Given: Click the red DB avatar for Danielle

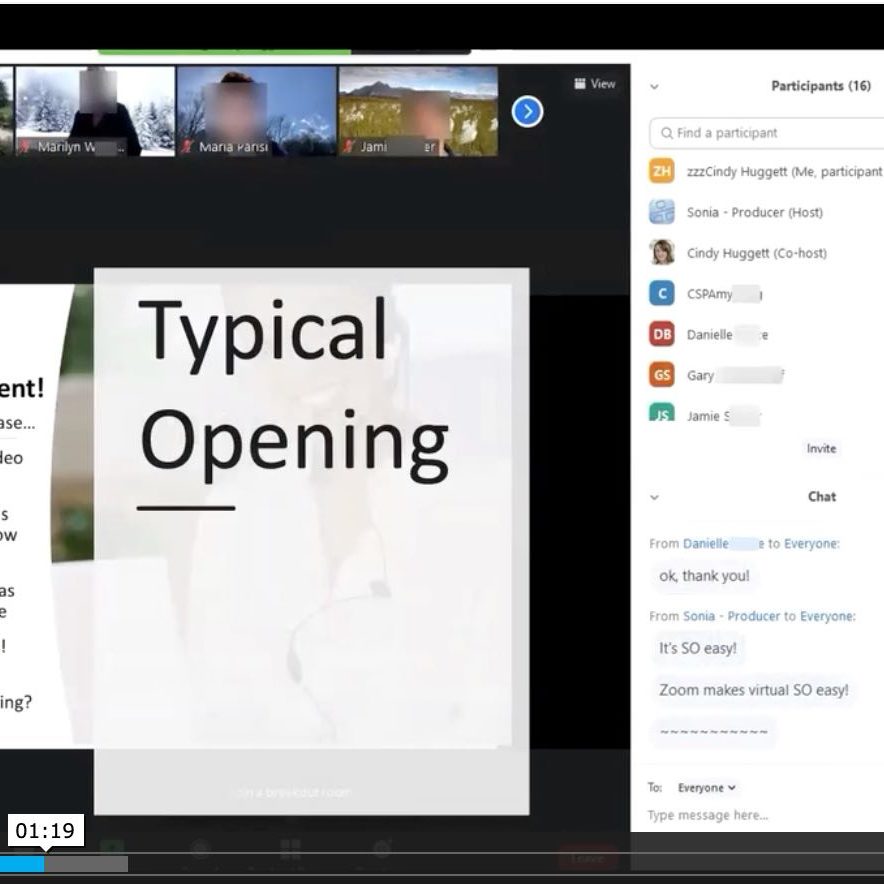Looking at the screenshot, I should tap(661, 335).
